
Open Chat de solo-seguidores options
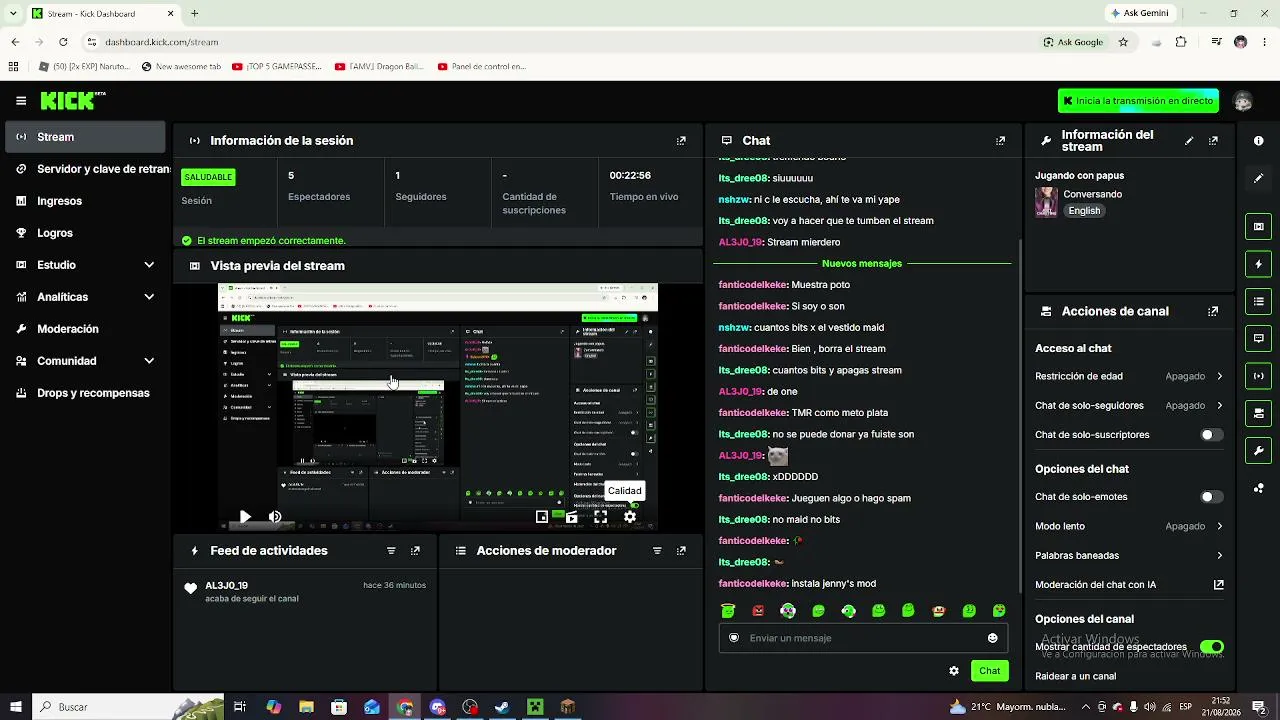click(1129, 406)
